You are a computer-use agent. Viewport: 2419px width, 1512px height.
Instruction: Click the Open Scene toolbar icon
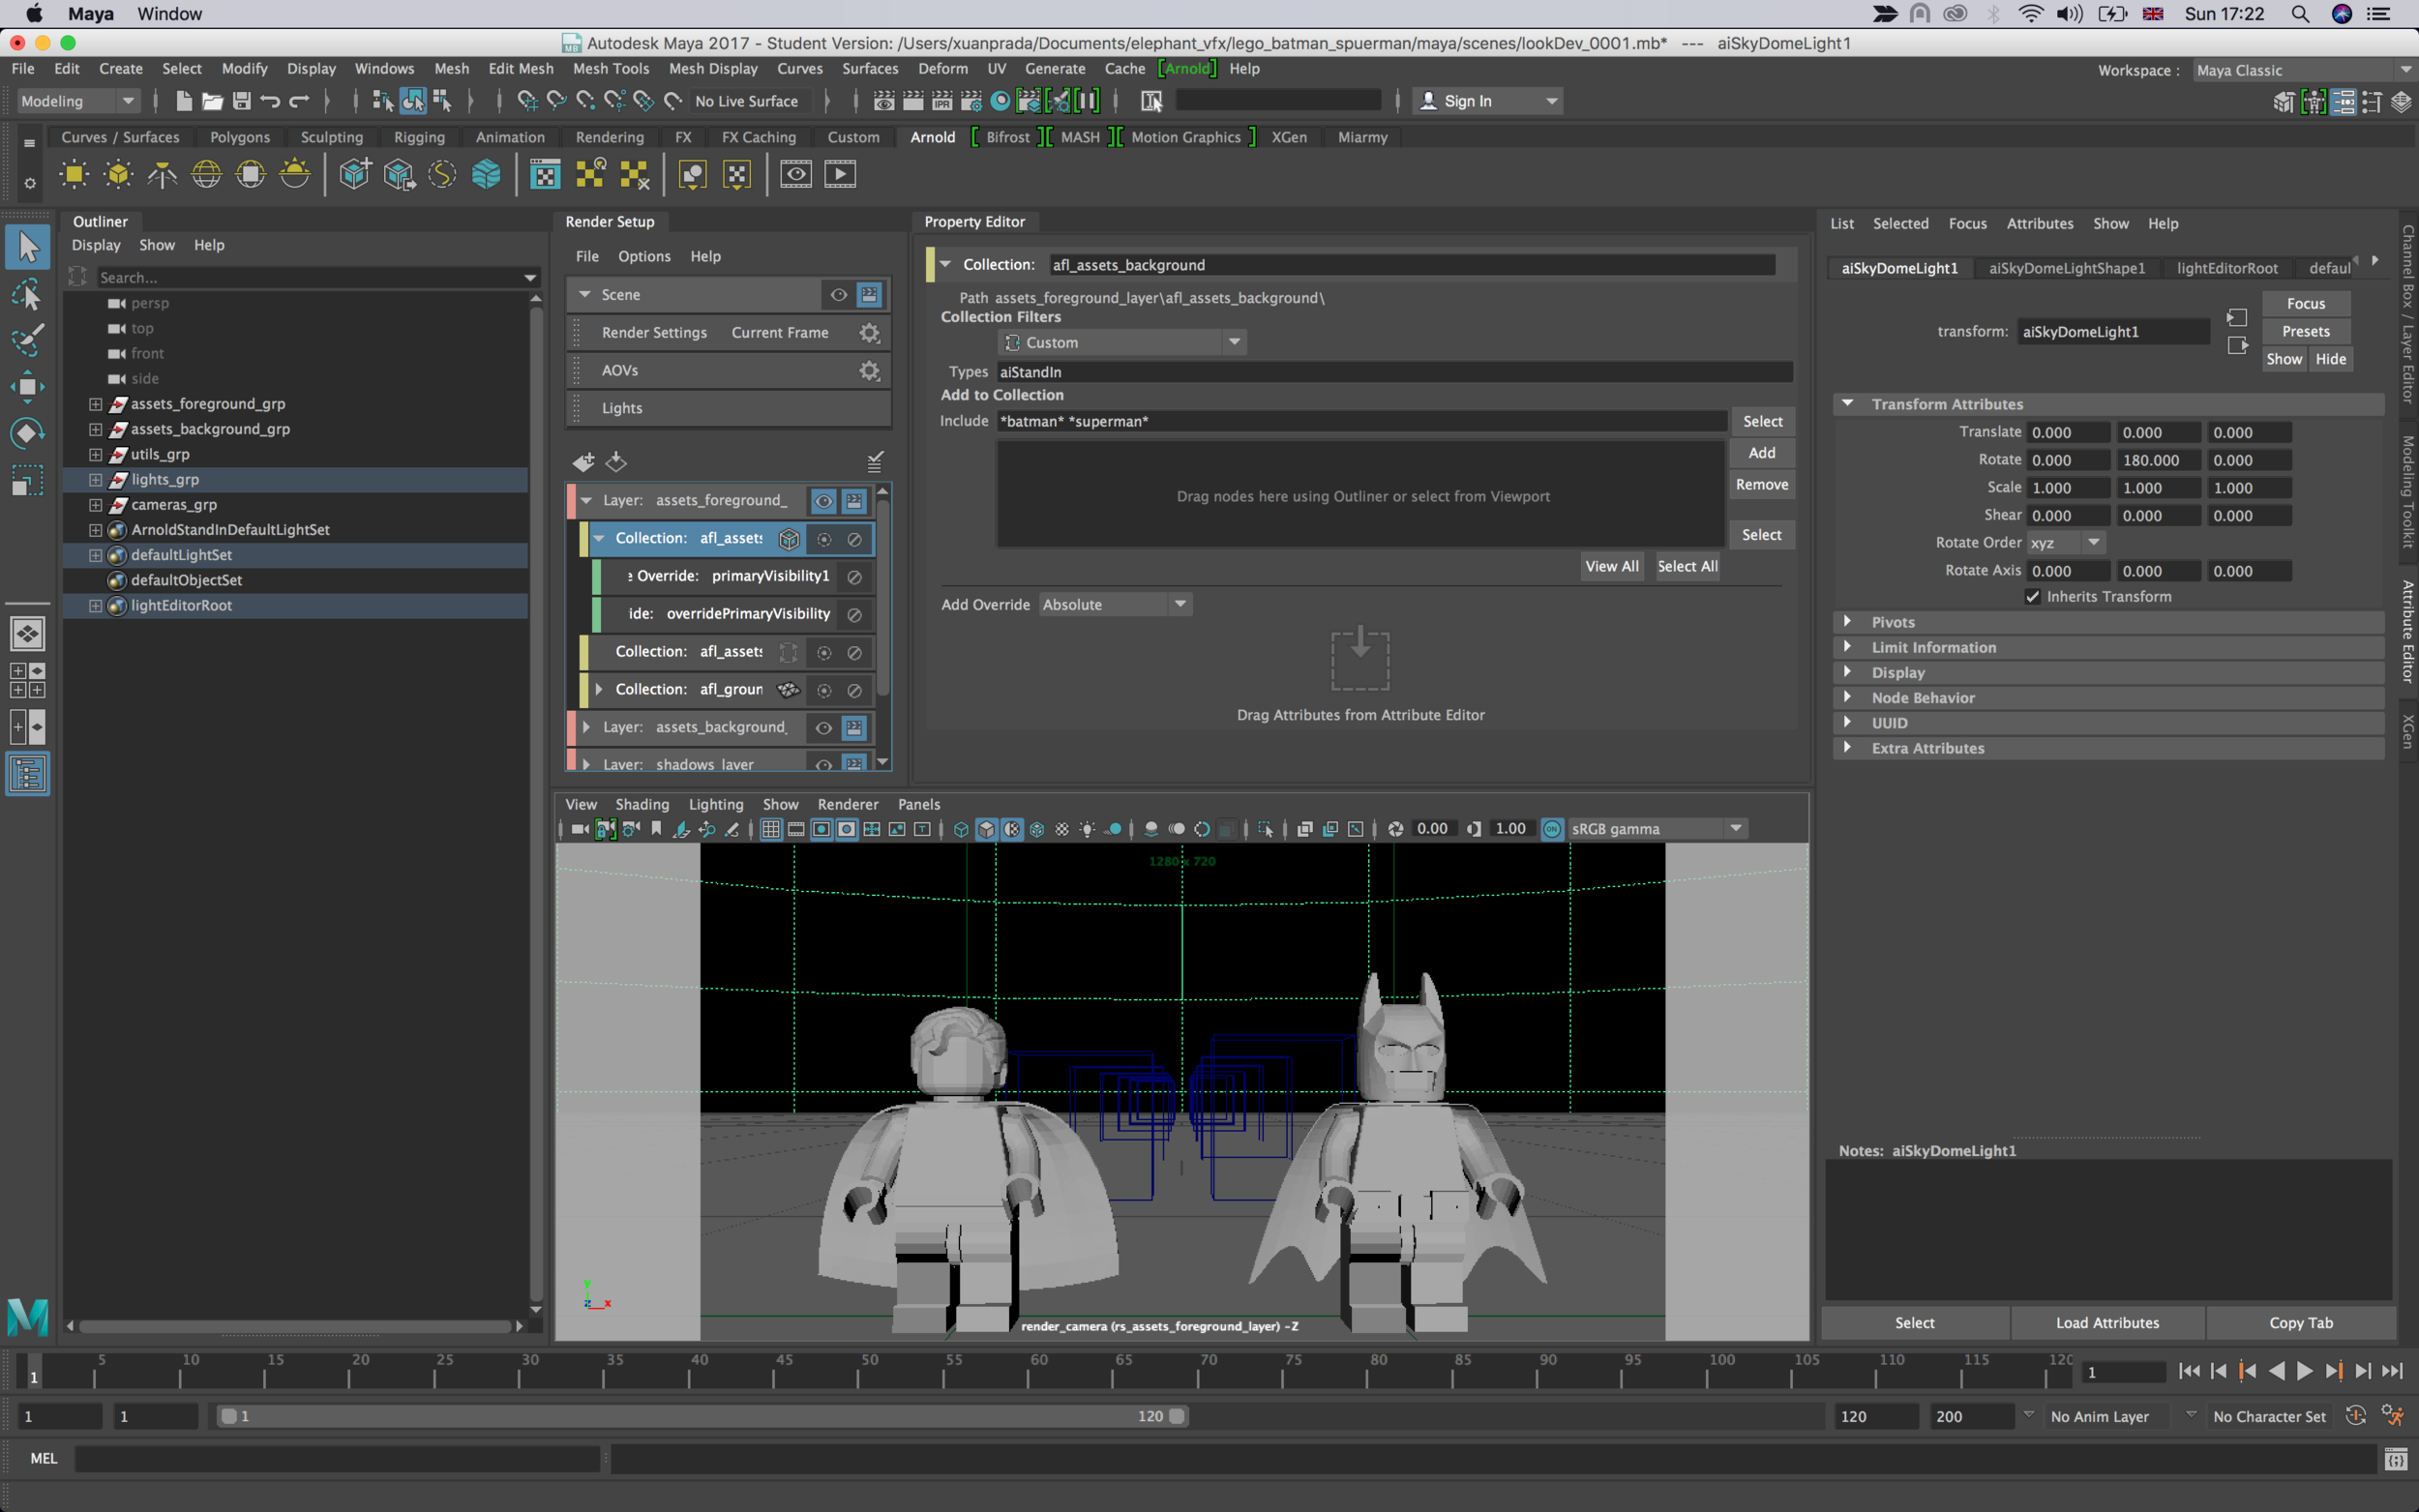(212, 101)
